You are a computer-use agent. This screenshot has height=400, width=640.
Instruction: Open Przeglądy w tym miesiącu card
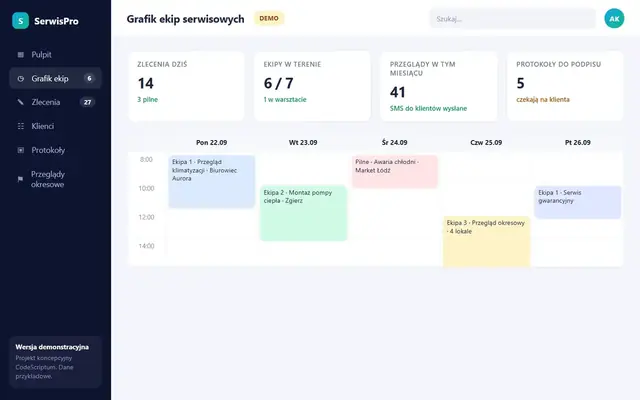(439, 86)
